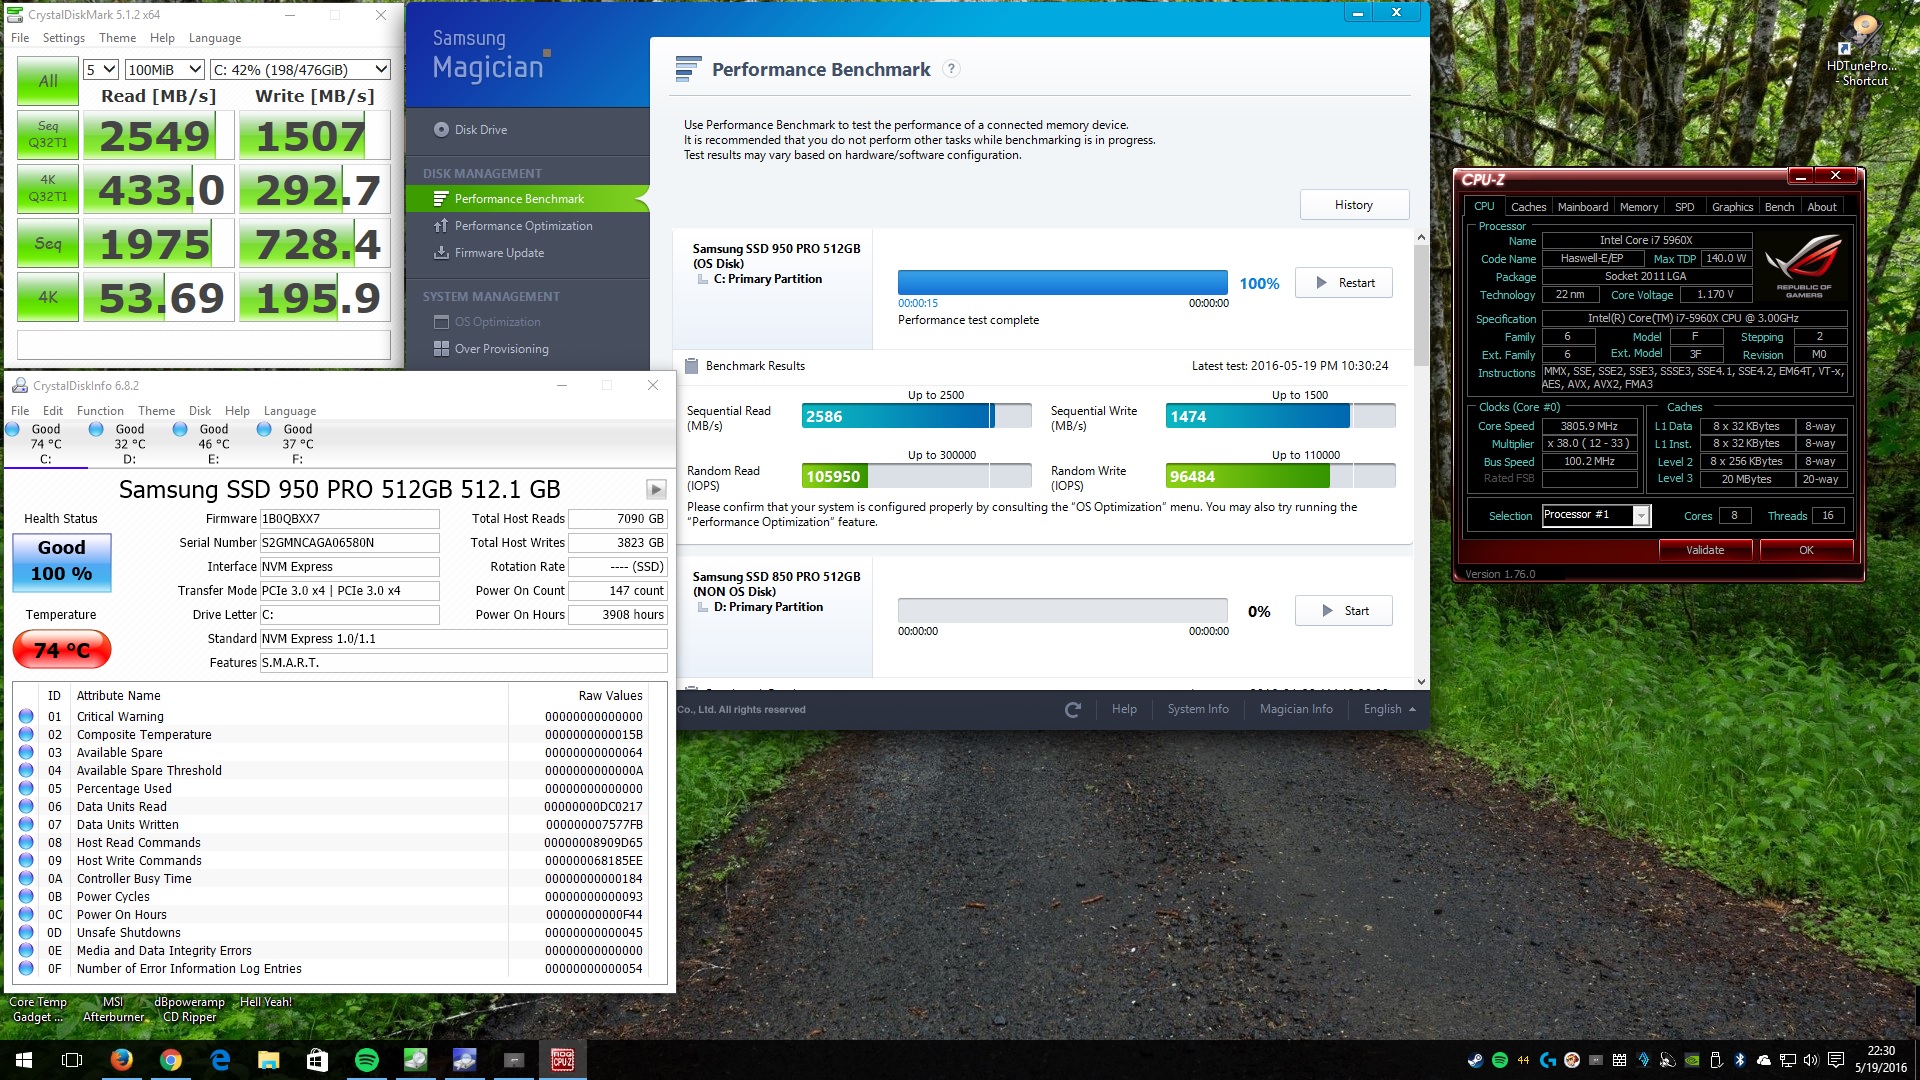Image resolution: width=1920 pixels, height=1080 pixels.
Task: Open Spotify from the taskbar
Action: [x=367, y=1059]
